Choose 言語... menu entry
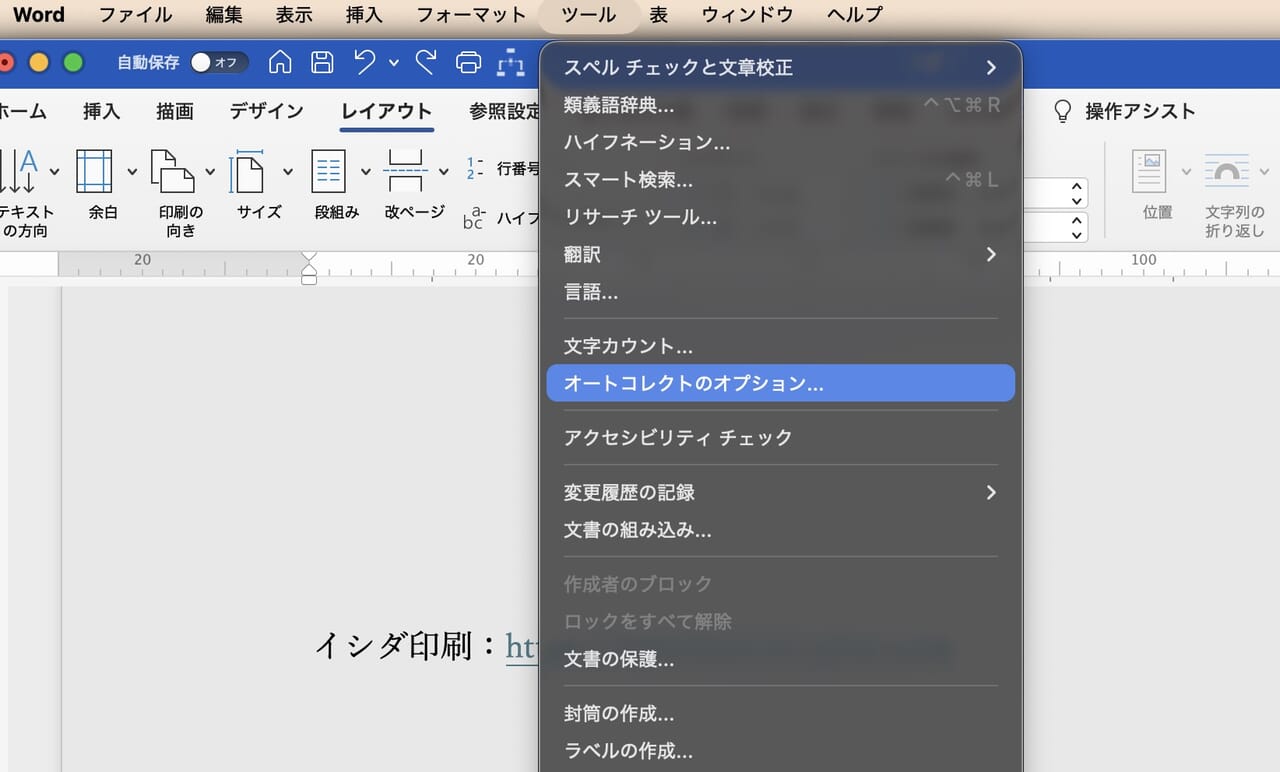1280x772 pixels. pyautogui.click(x=781, y=293)
